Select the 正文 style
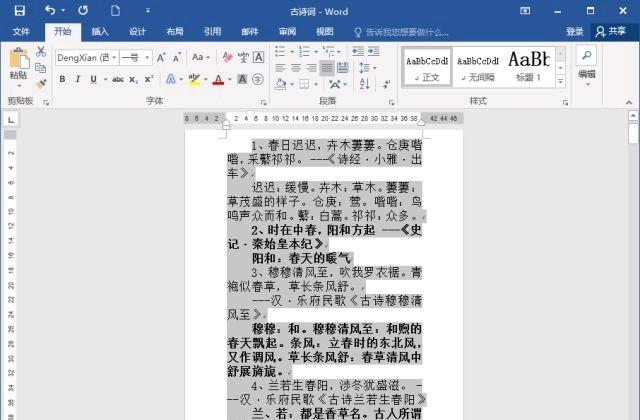This screenshot has width=640, height=420. pos(427,67)
